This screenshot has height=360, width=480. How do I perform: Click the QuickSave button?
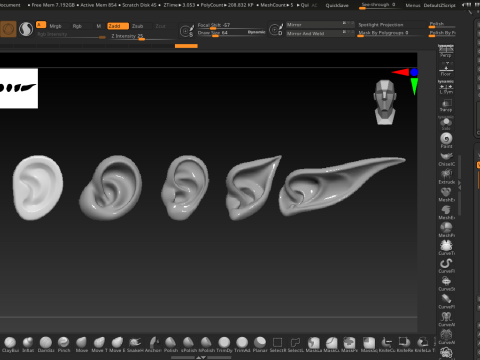[337, 5]
